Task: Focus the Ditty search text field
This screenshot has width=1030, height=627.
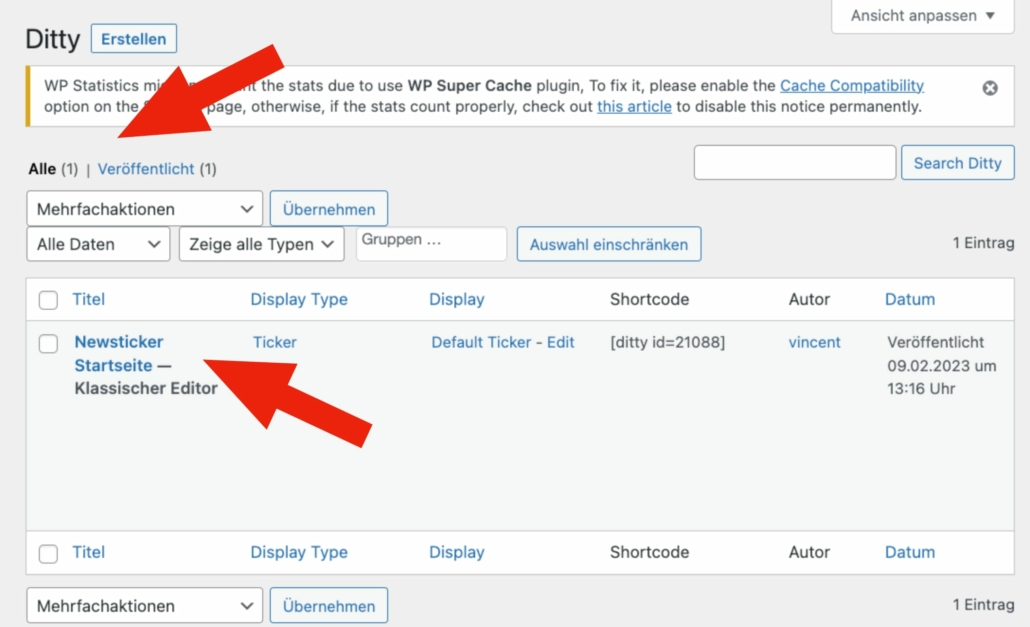Action: (794, 163)
